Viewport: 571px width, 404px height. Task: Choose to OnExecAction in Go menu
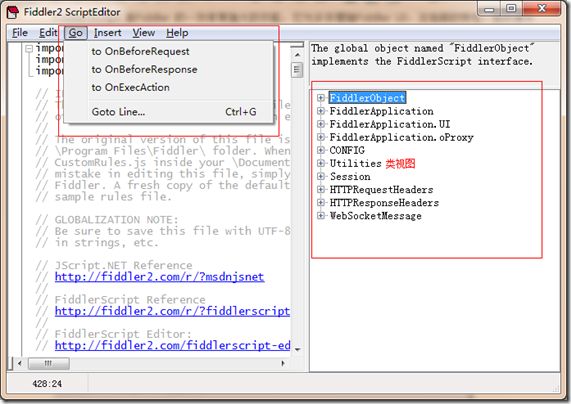click(169, 87)
